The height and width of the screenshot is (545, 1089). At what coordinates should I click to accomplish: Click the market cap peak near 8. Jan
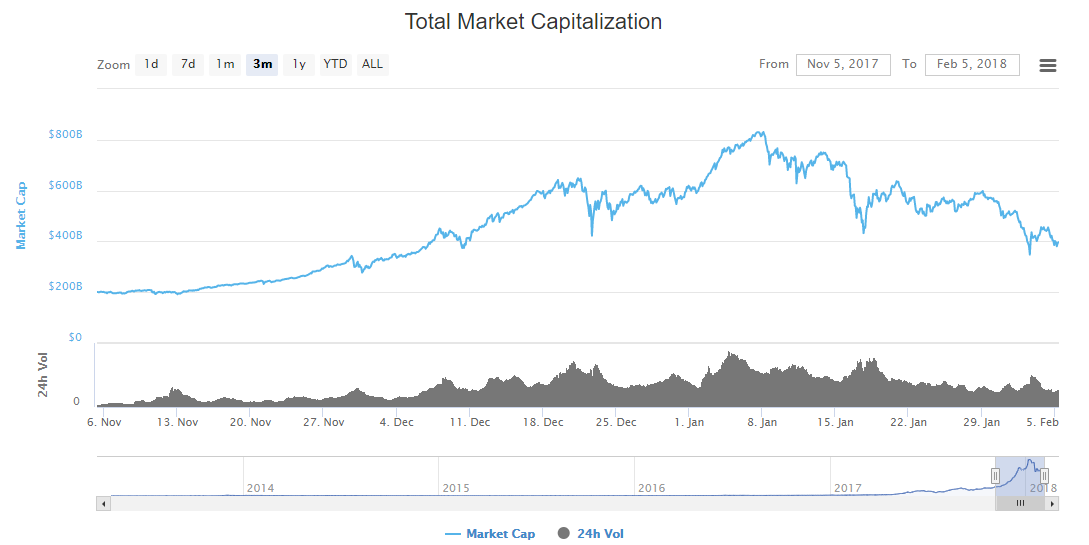tap(762, 132)
